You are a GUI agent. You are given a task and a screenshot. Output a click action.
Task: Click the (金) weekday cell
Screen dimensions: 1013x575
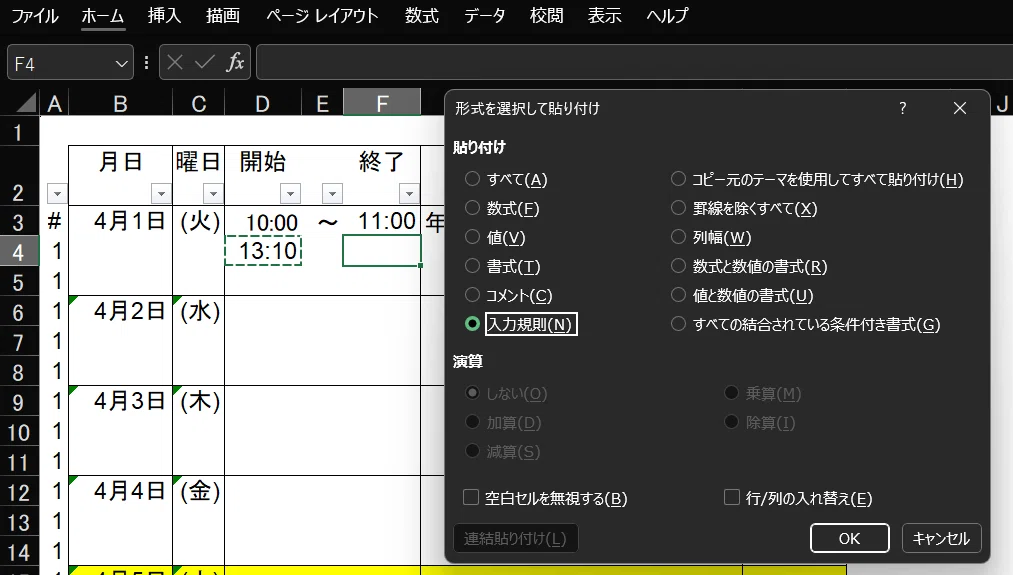[x=198, y=491]
